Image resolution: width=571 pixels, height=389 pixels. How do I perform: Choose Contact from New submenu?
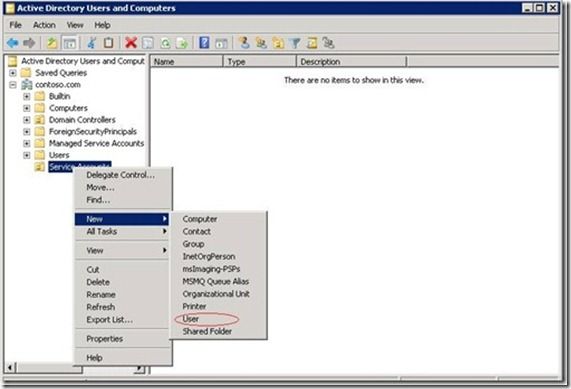pyautogui.click(x=218, y=232)
